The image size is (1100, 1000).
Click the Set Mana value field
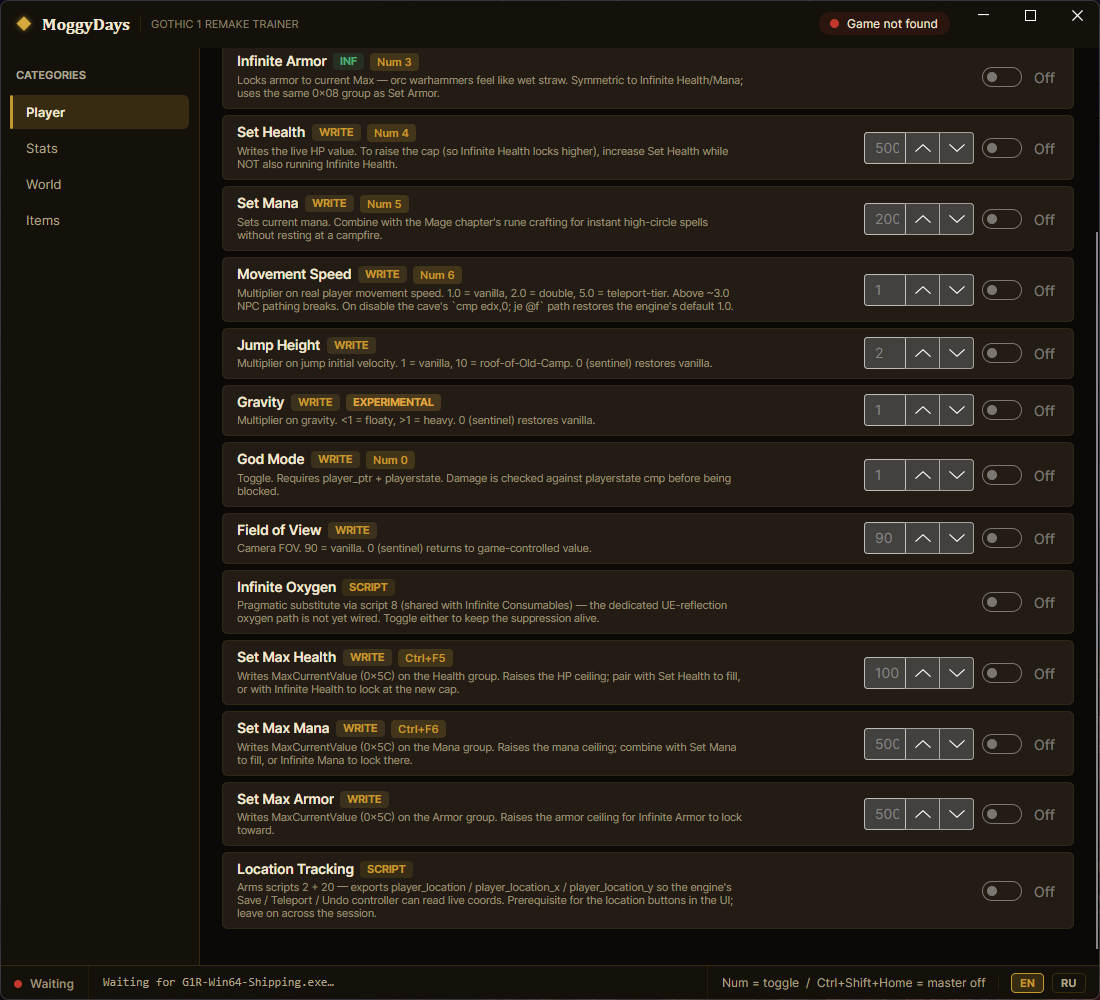tap(885, 219)
